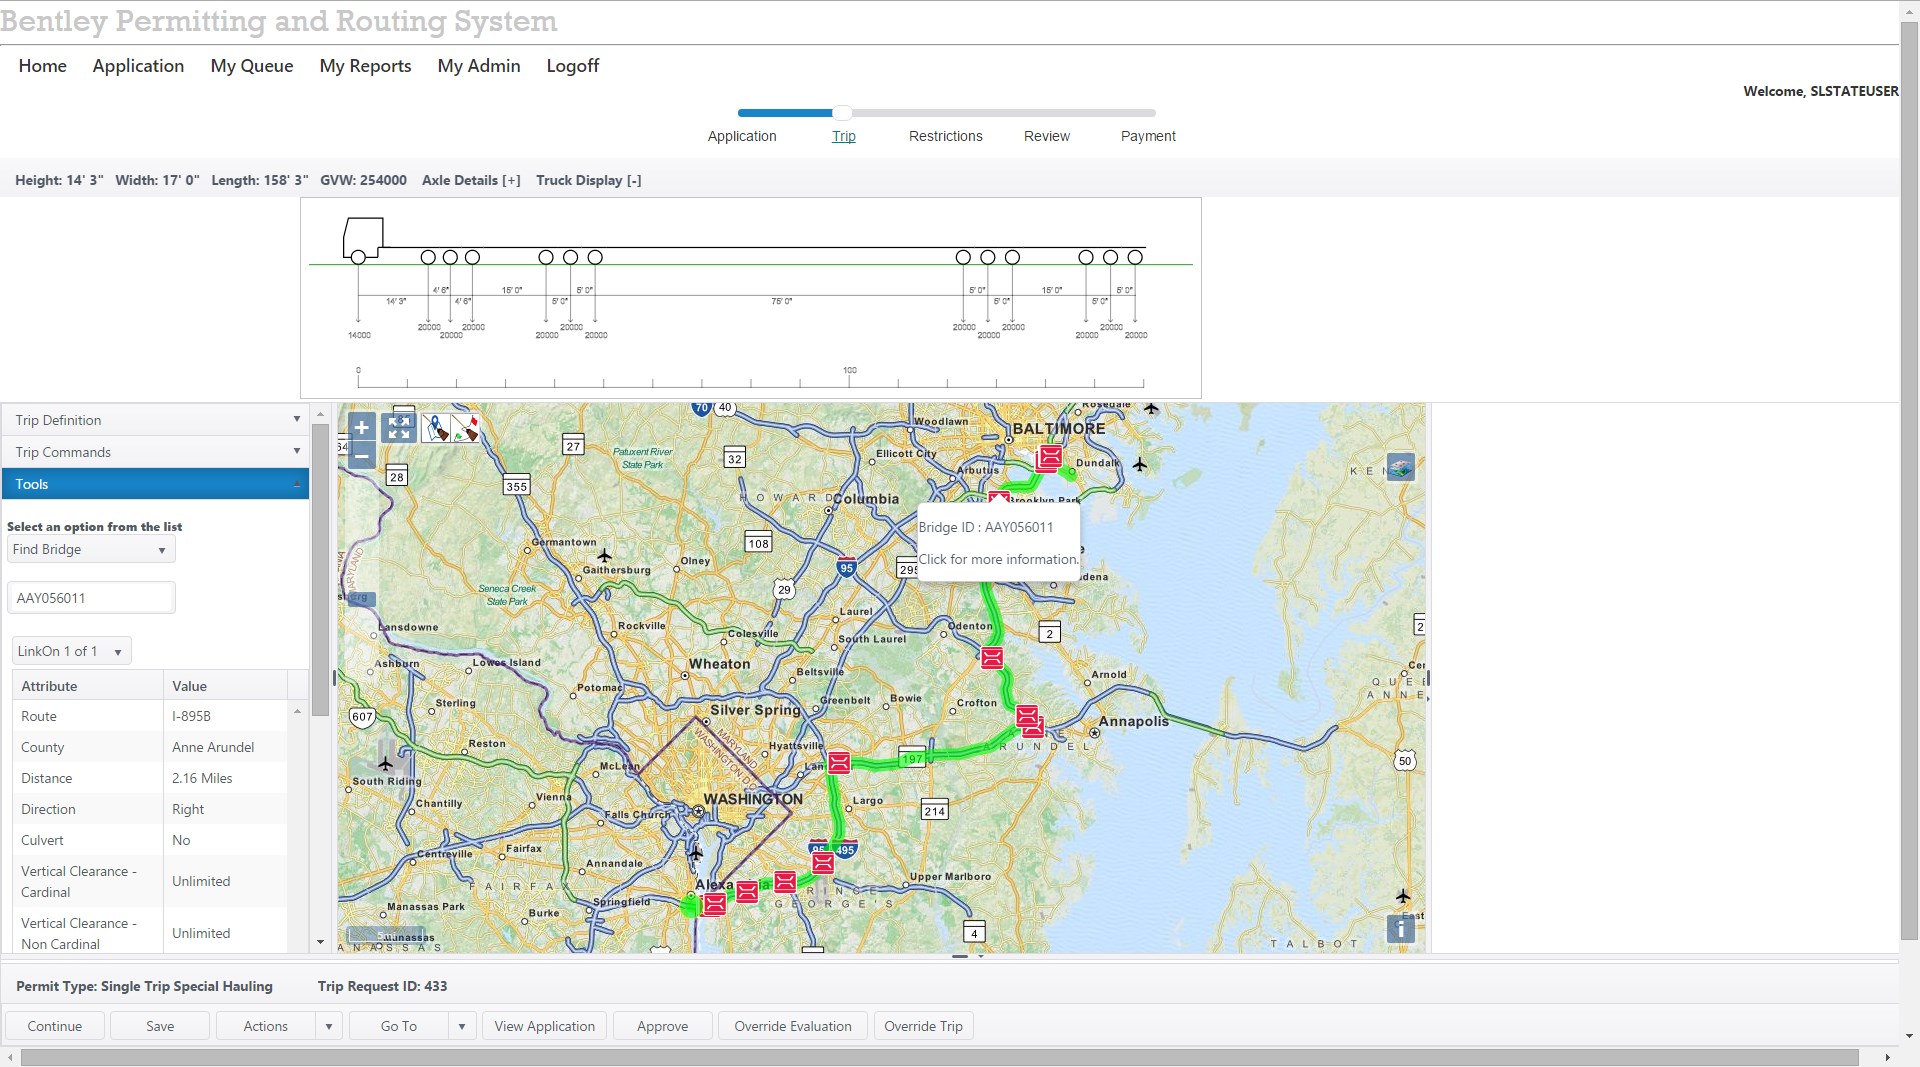Click Override Evaluation button
This screenshot has width=1920, height=1067.
click(x=793, y=1026)
